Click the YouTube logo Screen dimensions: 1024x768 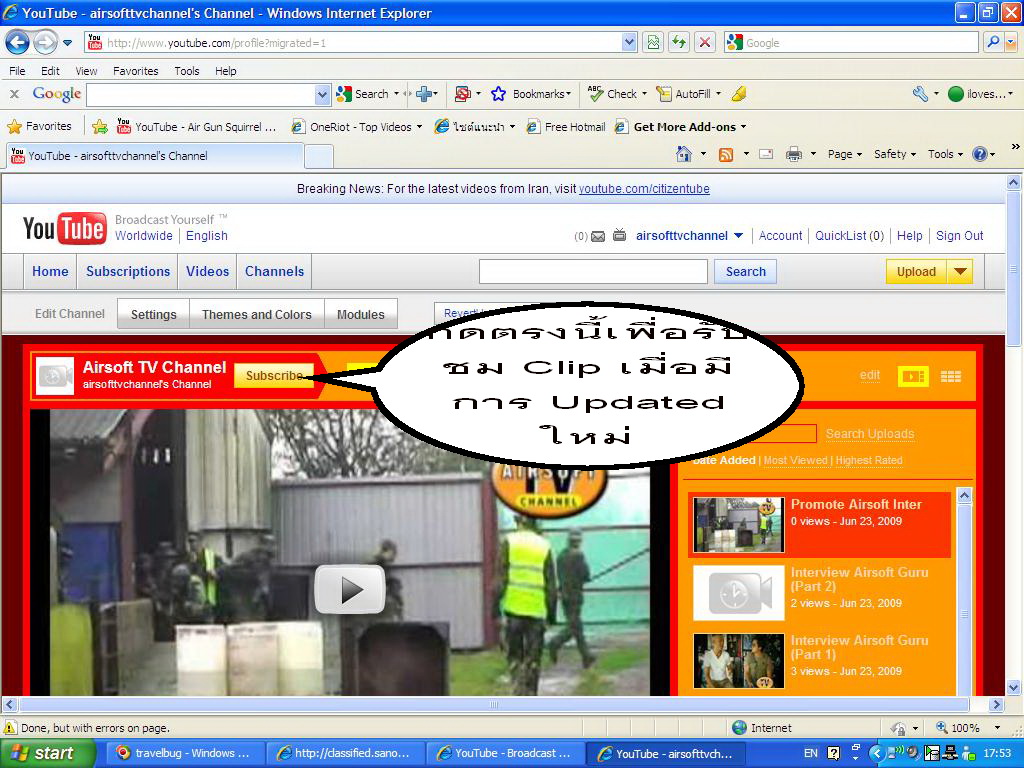[64, 228]
